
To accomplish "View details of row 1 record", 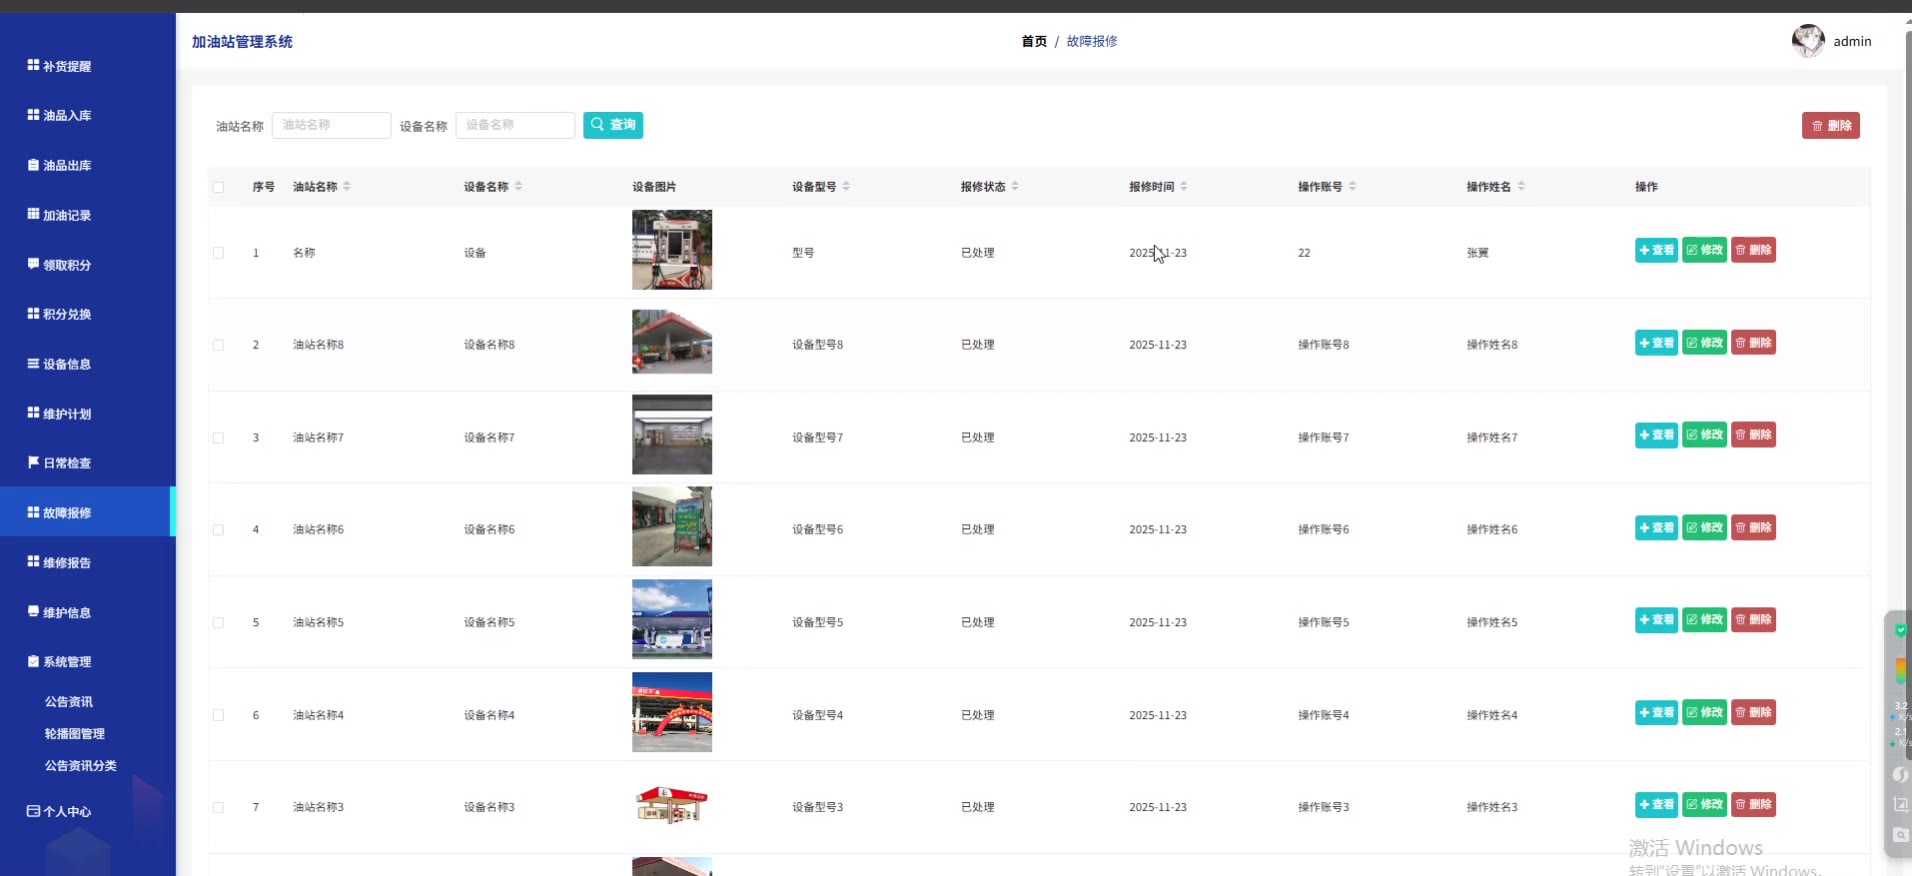I will pyautogui.click(x=1656, y=251).
